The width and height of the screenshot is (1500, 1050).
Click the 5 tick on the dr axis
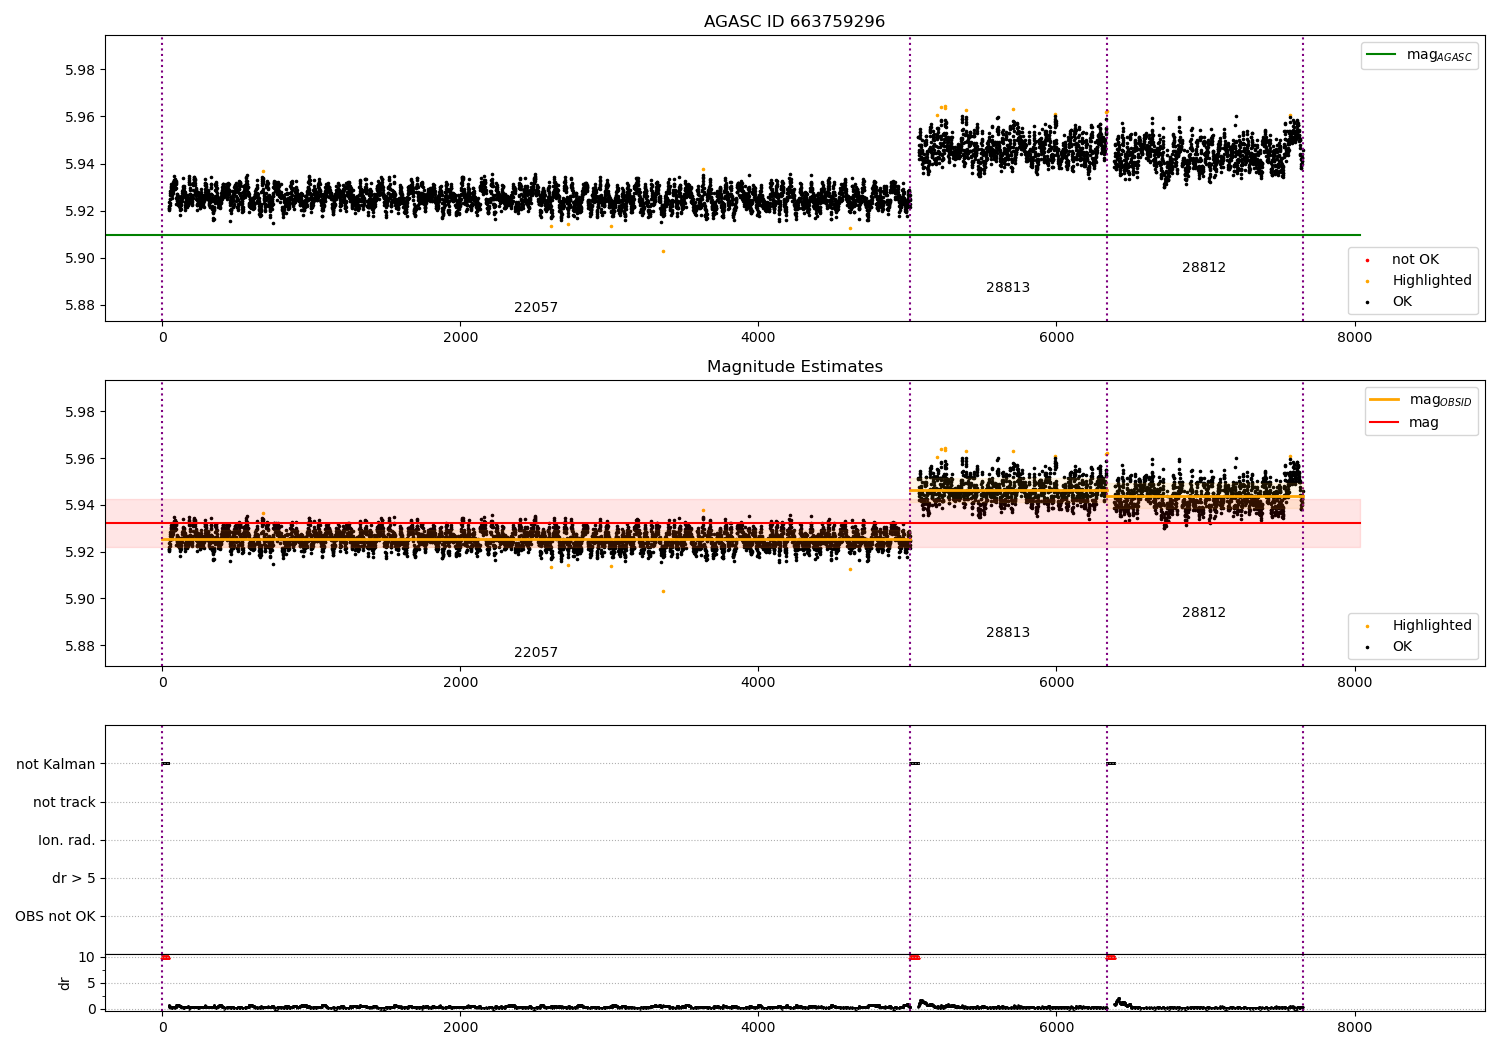coord(91,984)
